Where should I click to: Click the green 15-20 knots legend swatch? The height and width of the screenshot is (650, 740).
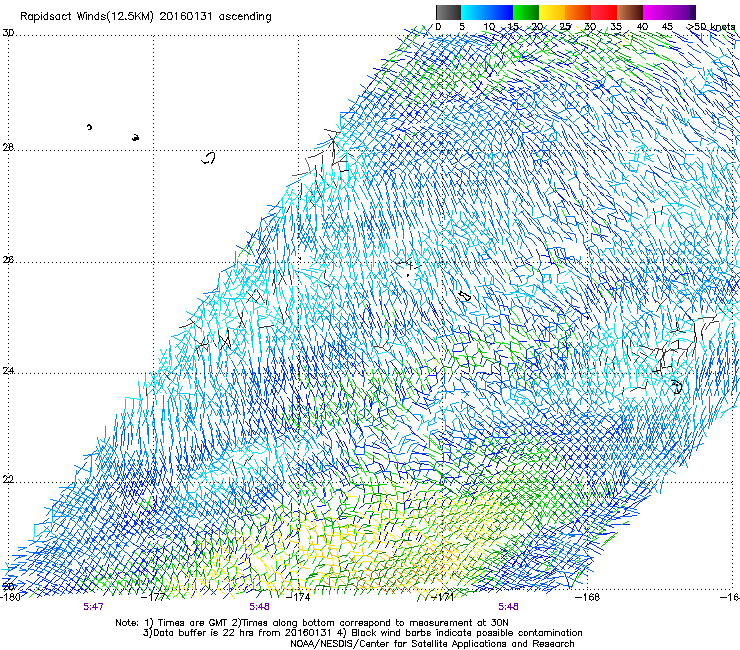(x=526, y=12)
